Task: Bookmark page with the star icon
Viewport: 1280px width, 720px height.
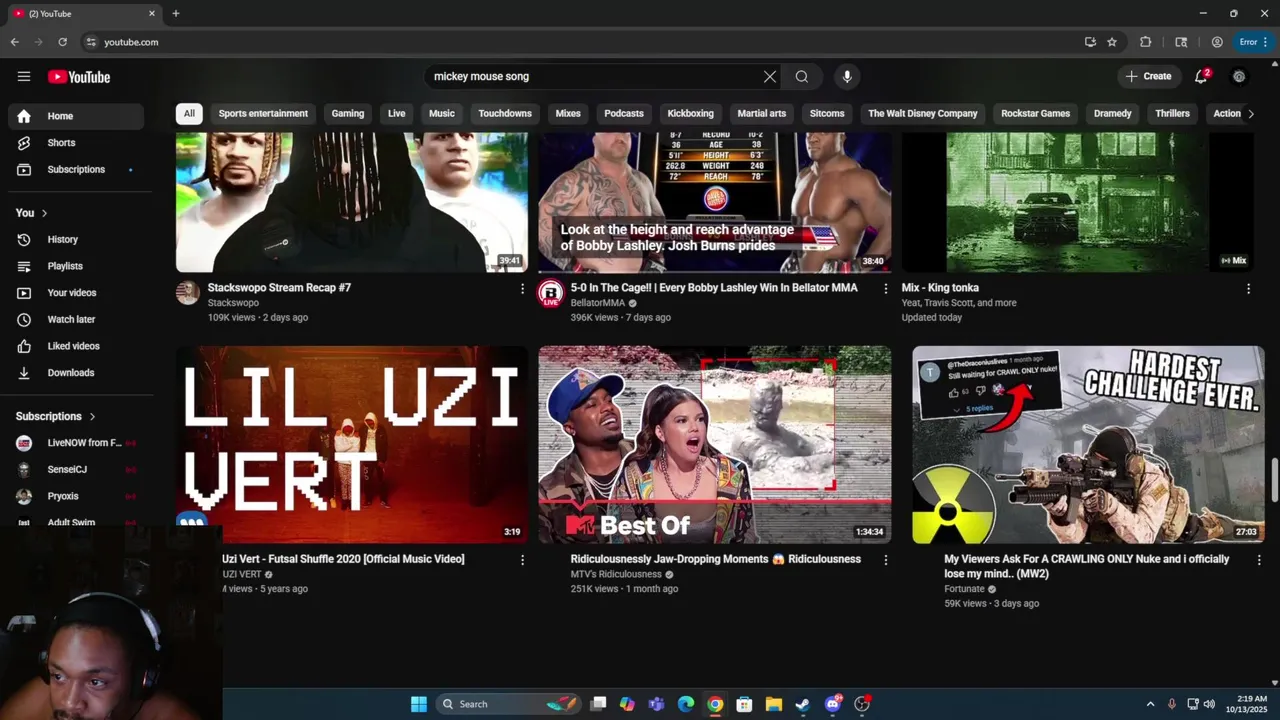Action: [1112, 42]
